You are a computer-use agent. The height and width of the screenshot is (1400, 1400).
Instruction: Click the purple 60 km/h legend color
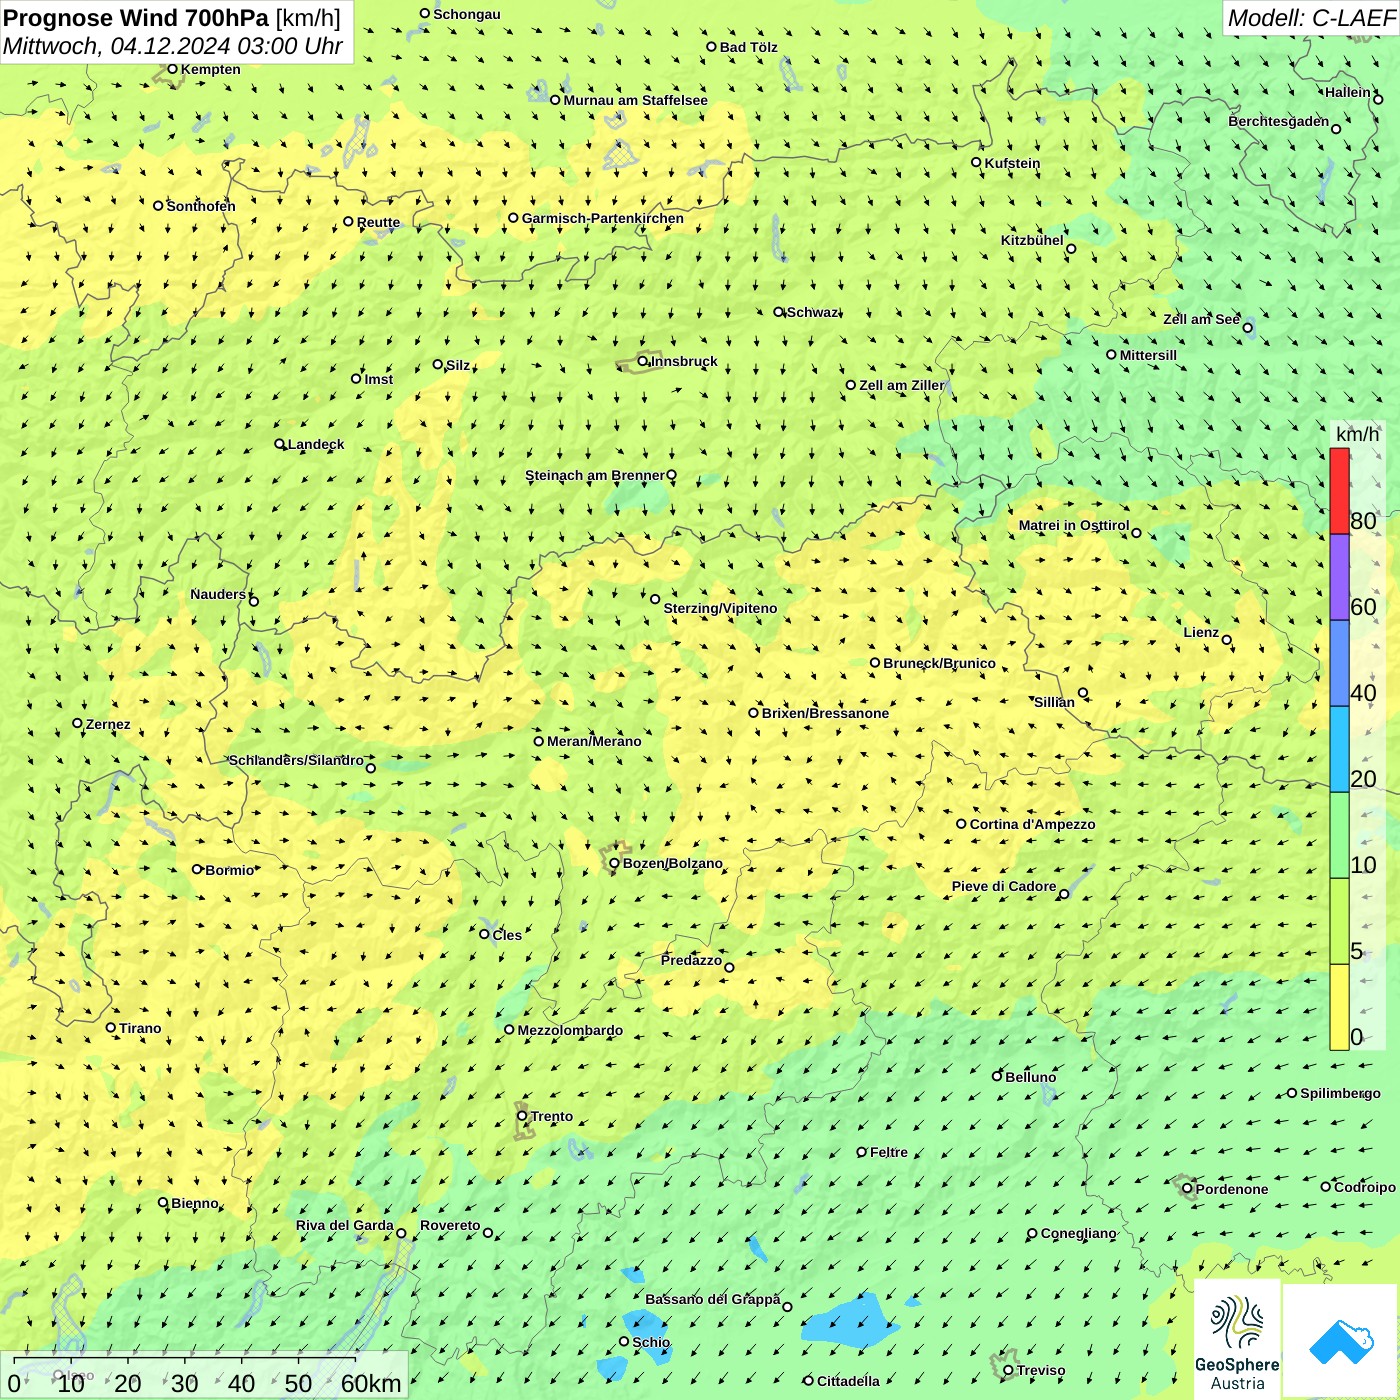(1339, 577)
